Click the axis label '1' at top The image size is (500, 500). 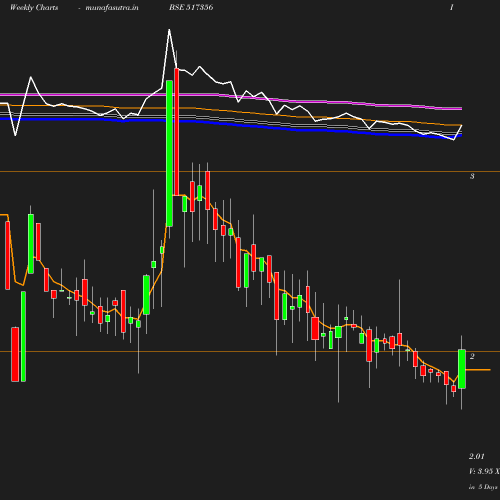pos(452,7)
